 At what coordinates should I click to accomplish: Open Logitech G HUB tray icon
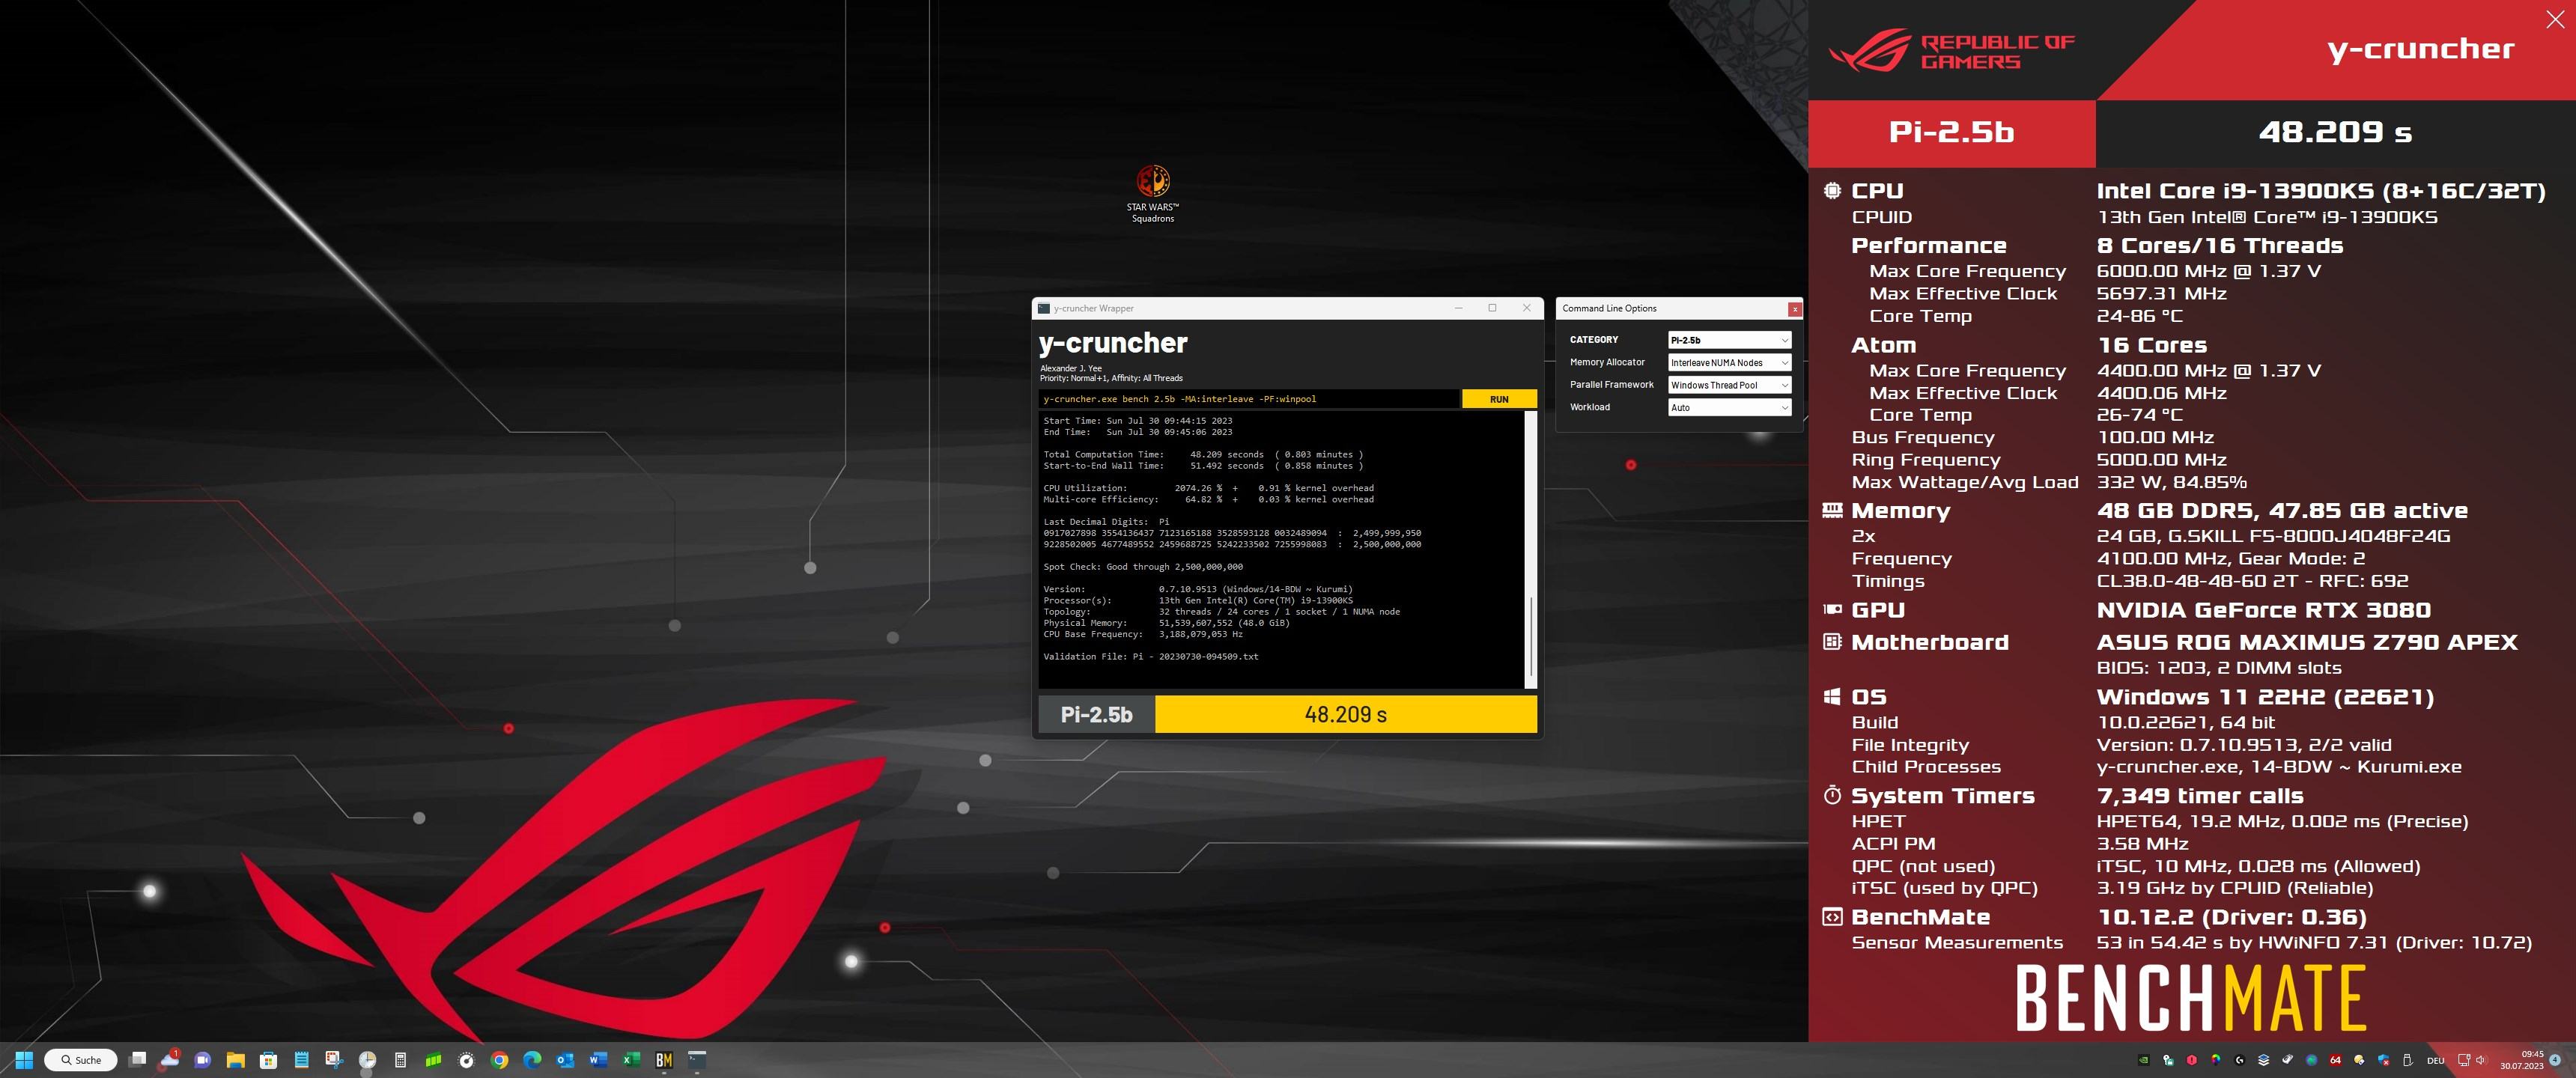(2240, 1060)
